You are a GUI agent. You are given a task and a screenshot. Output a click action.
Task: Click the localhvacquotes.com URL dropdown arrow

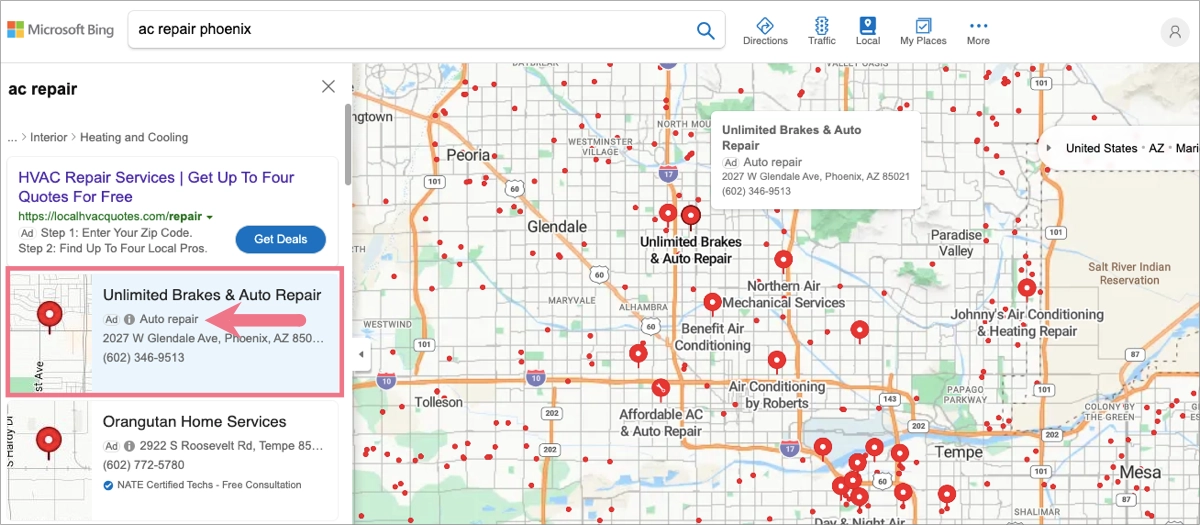pos(210,216)
